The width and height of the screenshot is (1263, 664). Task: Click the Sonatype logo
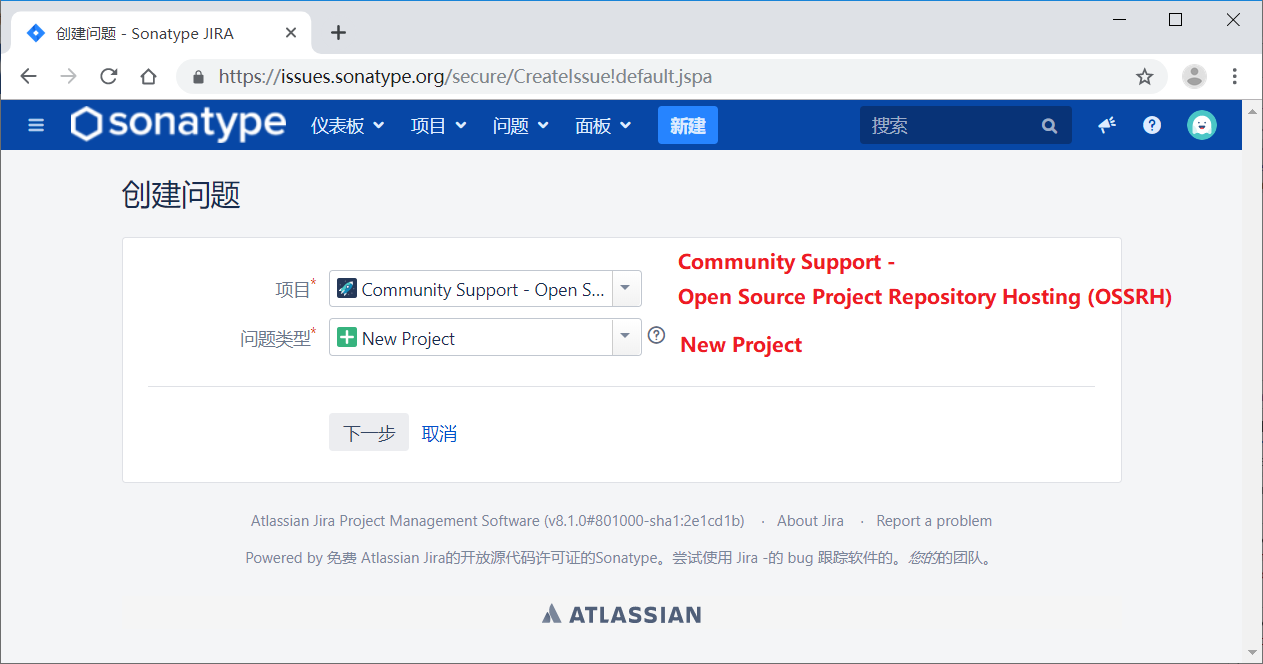pos(178,124)
